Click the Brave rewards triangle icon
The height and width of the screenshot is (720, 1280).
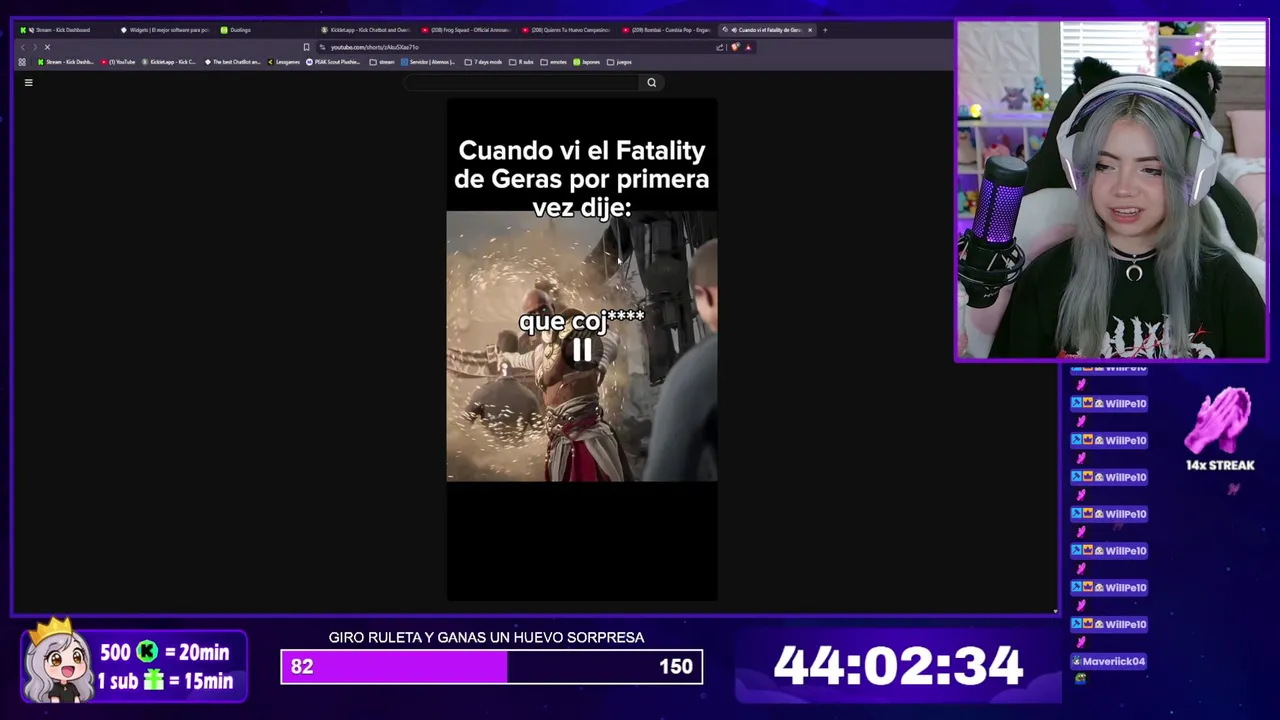coord(748,47)
